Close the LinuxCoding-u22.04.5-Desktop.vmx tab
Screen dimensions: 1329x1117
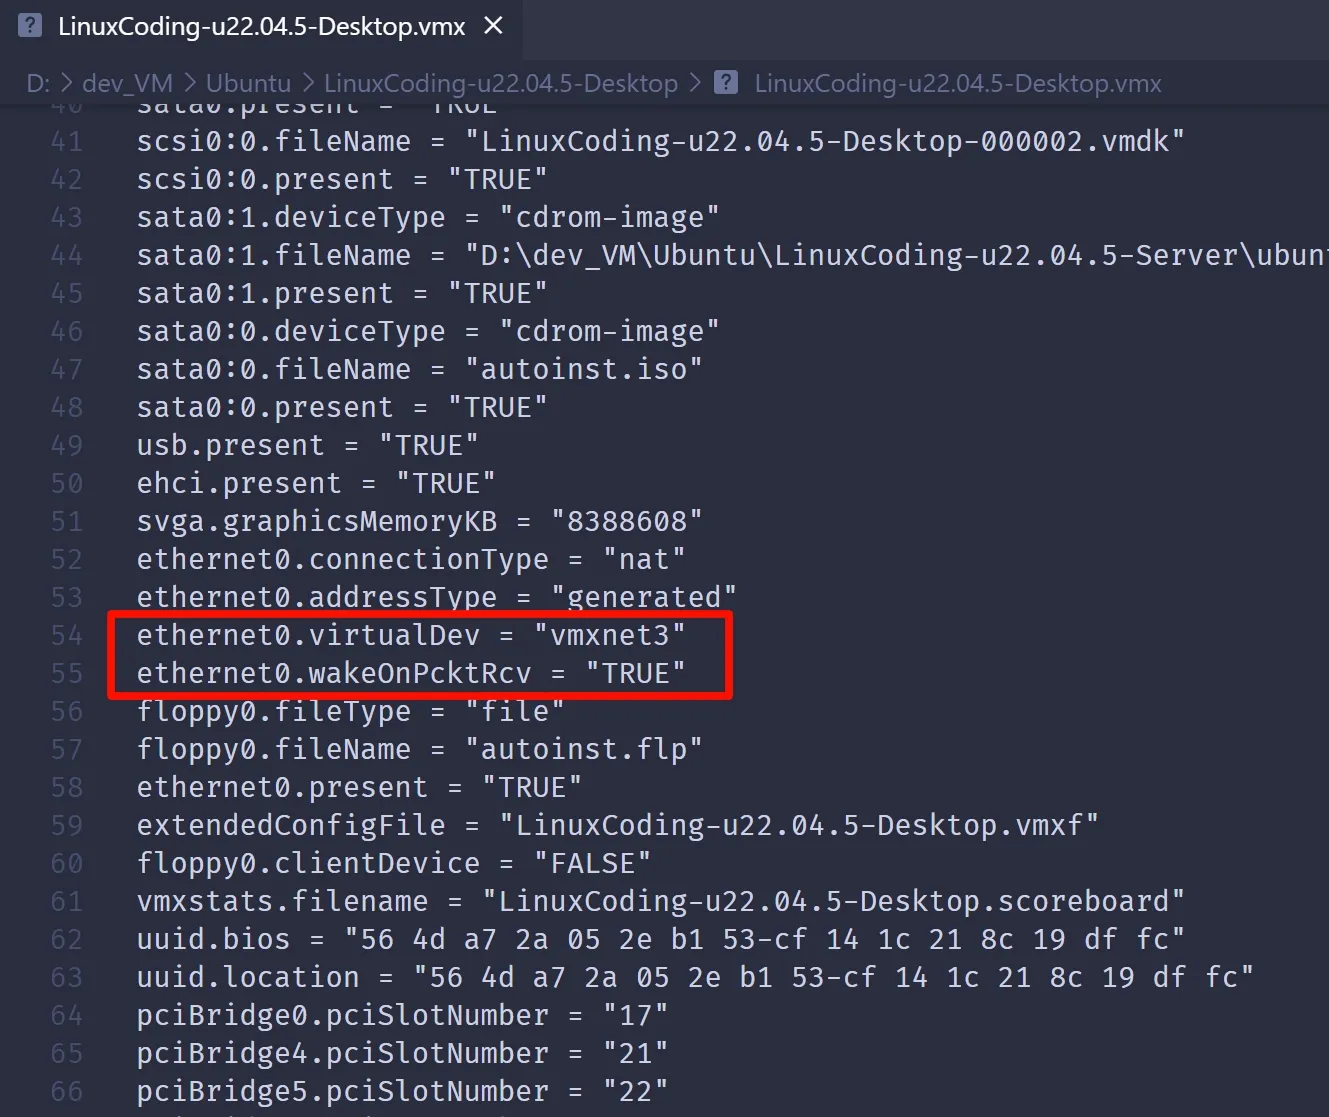[493, 26]
